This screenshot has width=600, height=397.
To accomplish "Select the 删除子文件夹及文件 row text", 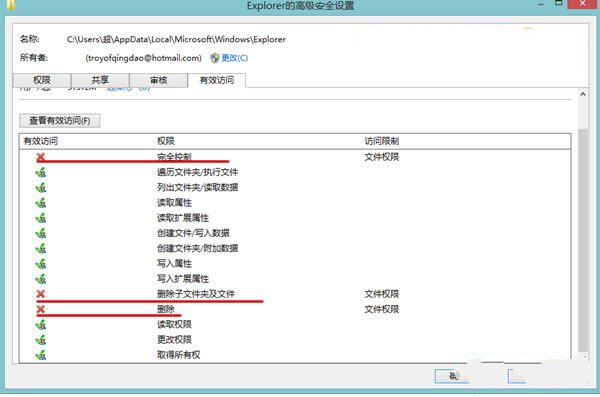I will tap(196, 294).
